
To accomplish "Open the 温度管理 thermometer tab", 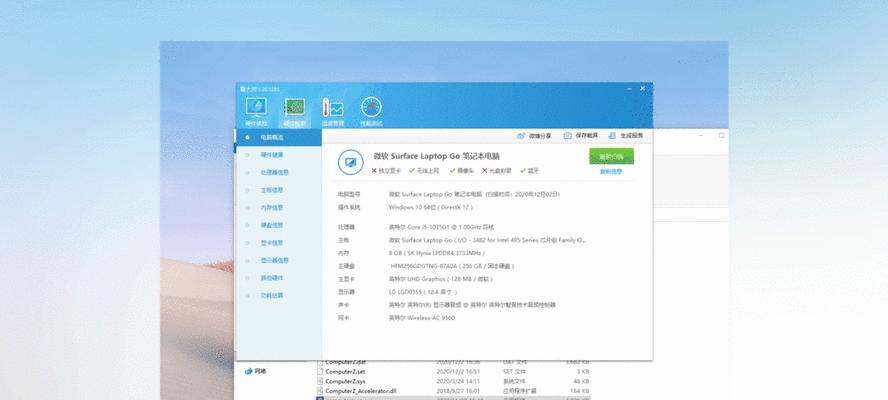I will tap(333, 112).
